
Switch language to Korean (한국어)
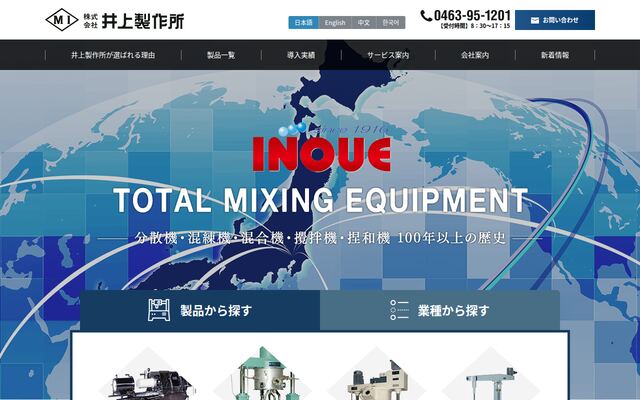coord(391,23)
